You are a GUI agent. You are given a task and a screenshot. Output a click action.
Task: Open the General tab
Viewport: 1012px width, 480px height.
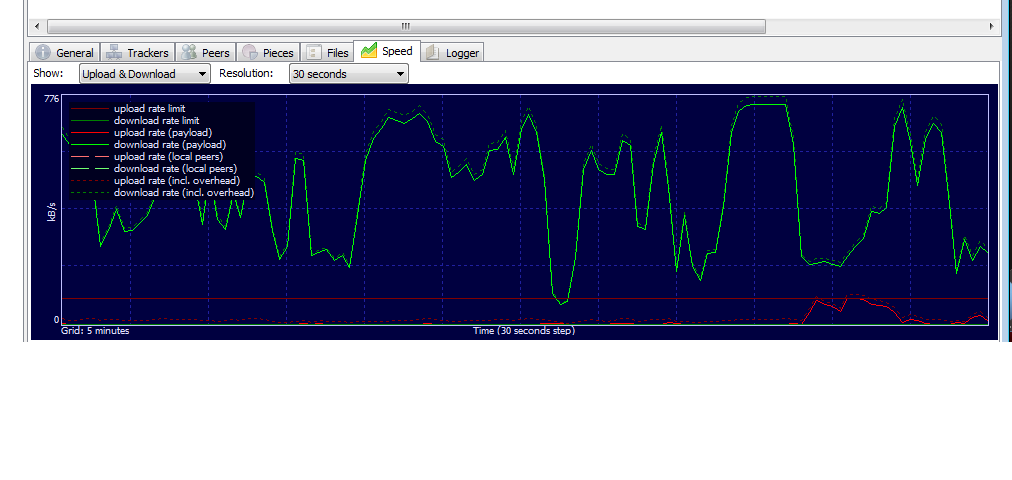click(x=65, y=53)
